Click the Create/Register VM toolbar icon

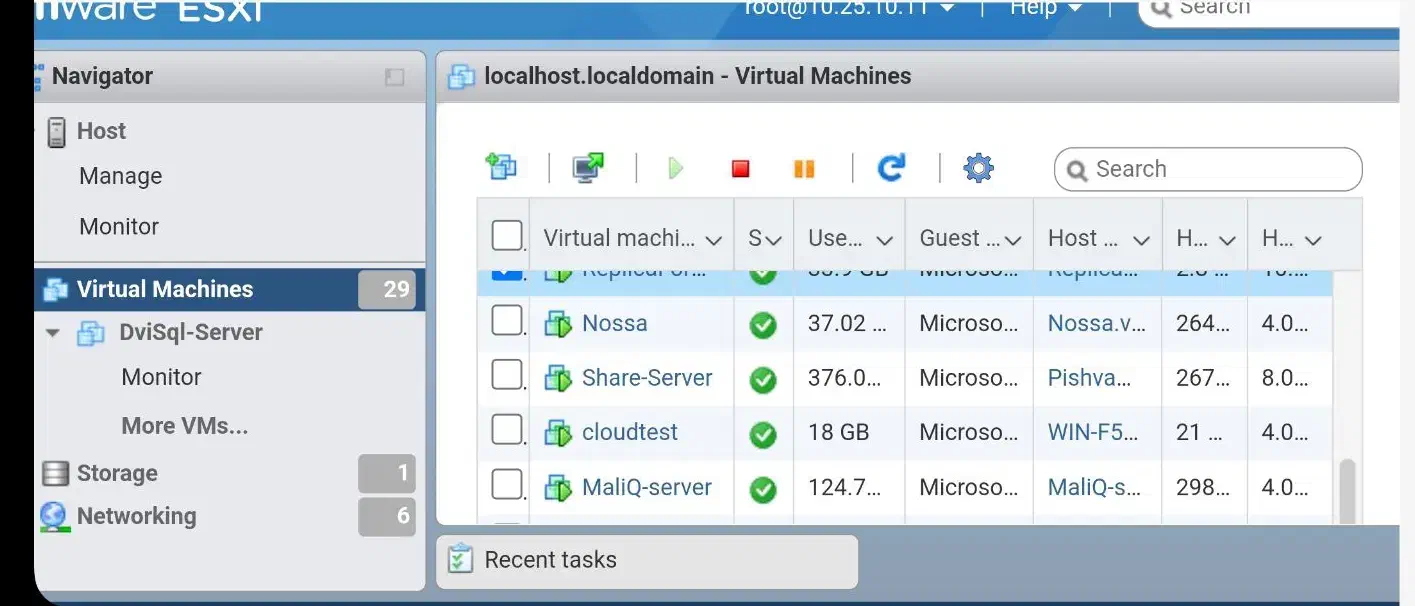(501, 167)
